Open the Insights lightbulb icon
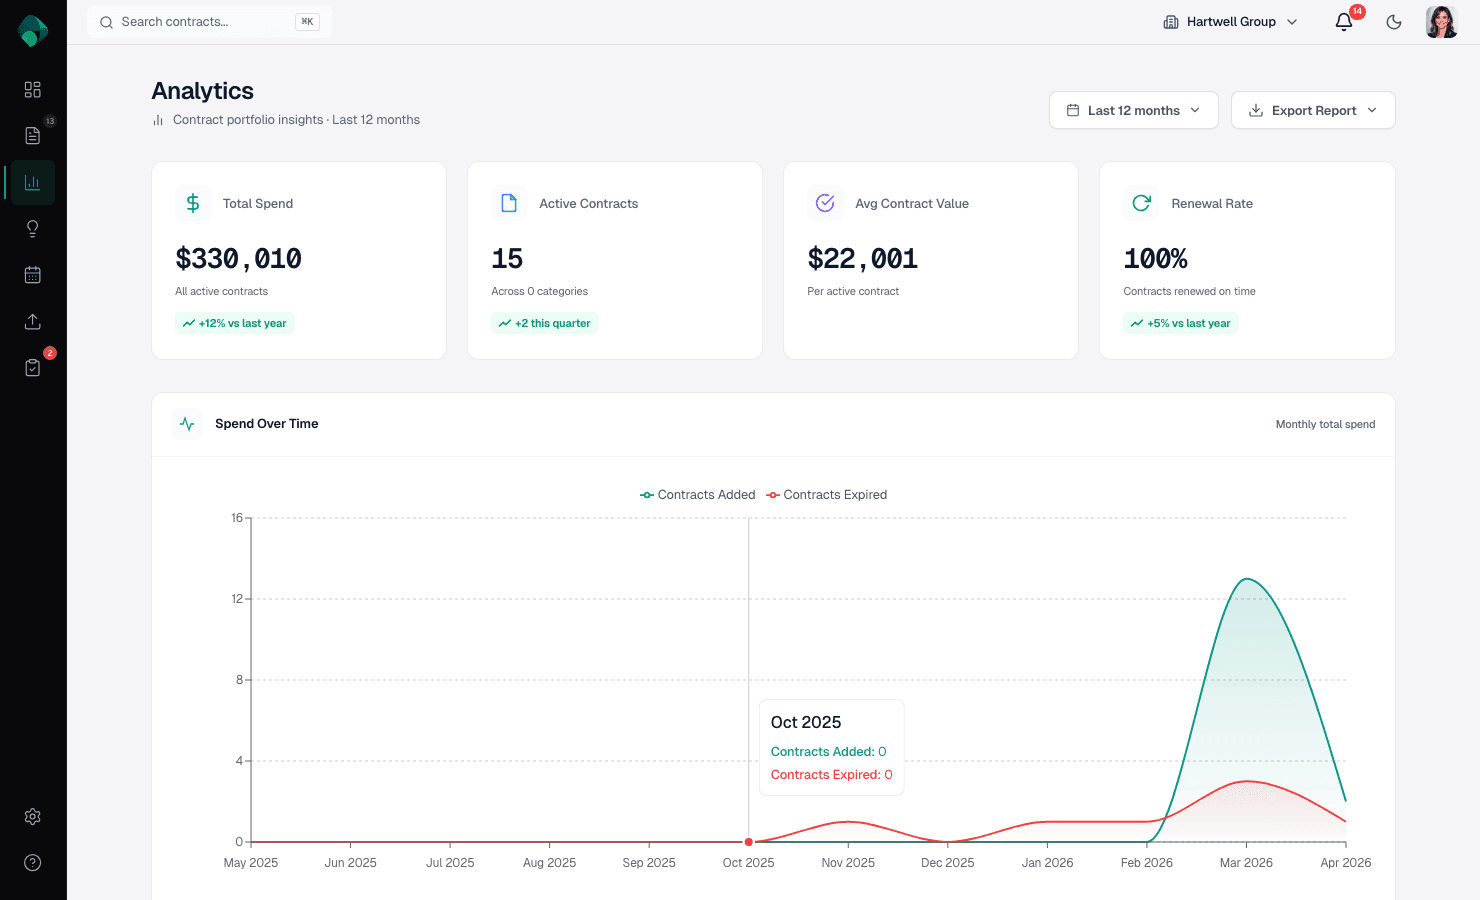The image size is (1480, 900). 32,228
